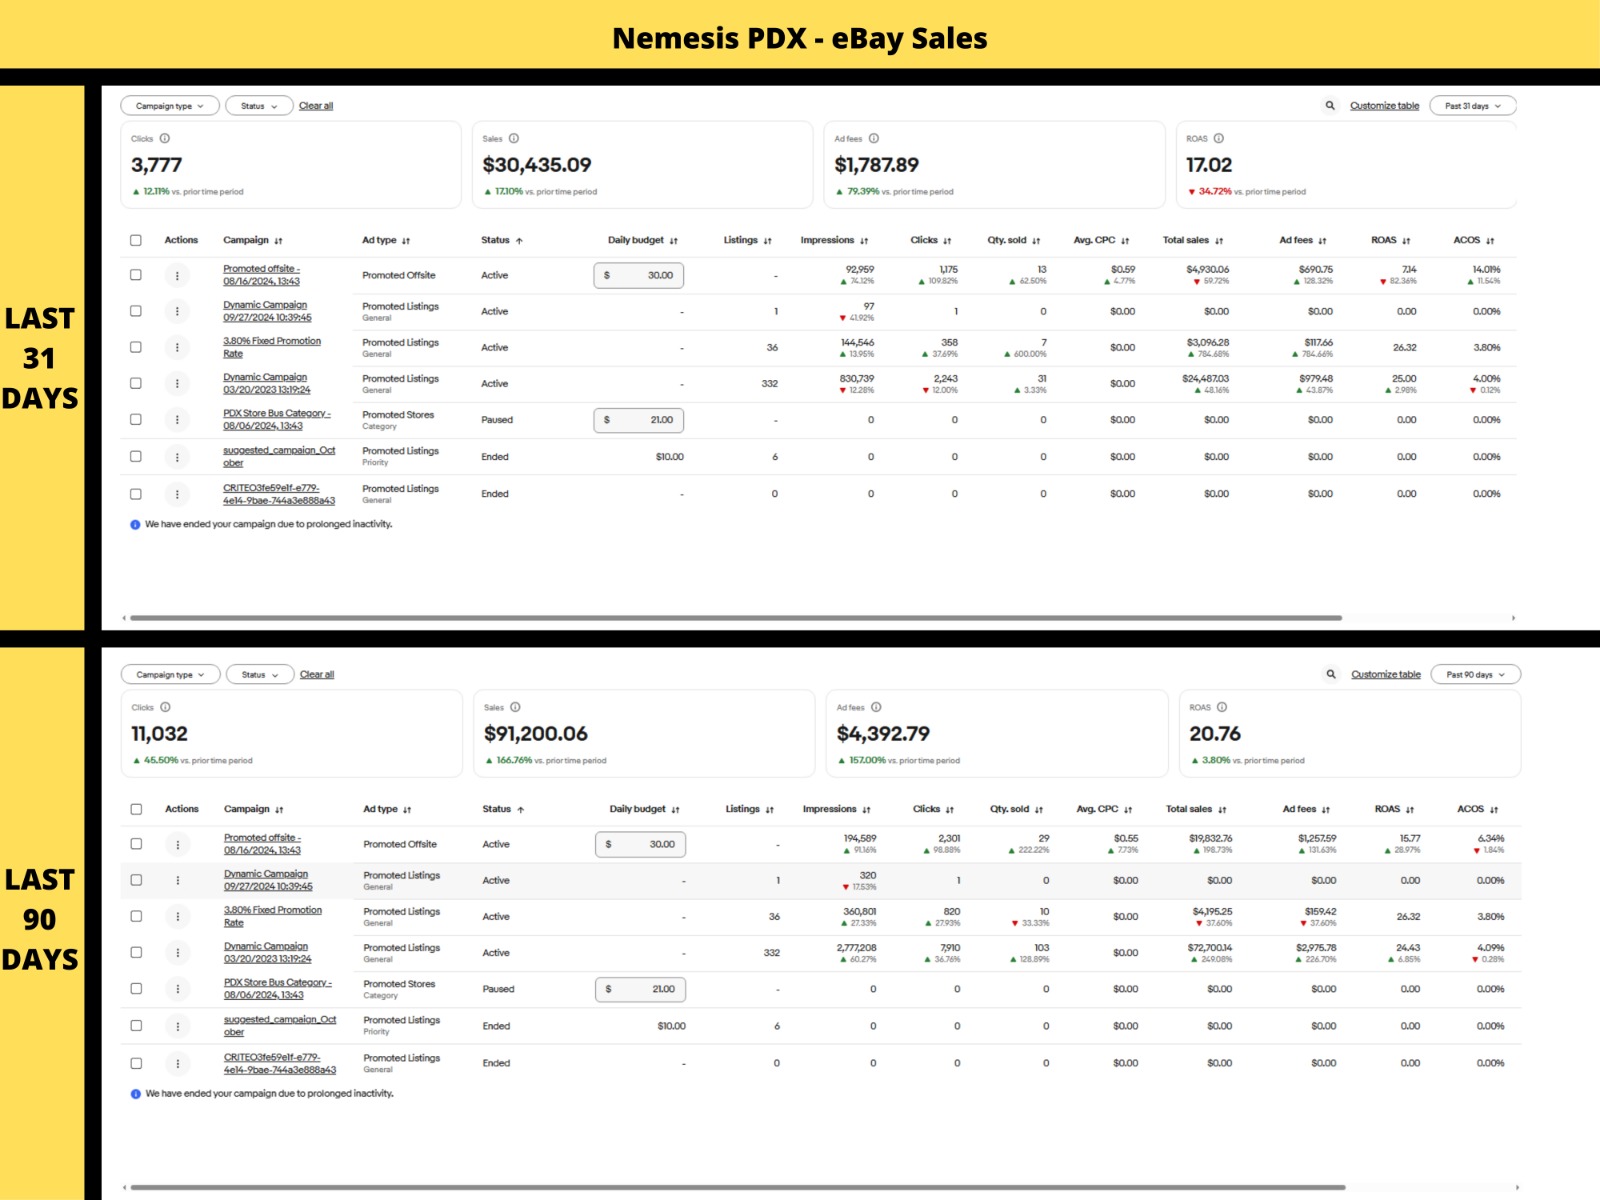The width and height of the screenshot is (1600, 1200).
Task: Open actions menu for 90-day CRITEO3fe59e1f row
Action: 178,1063
